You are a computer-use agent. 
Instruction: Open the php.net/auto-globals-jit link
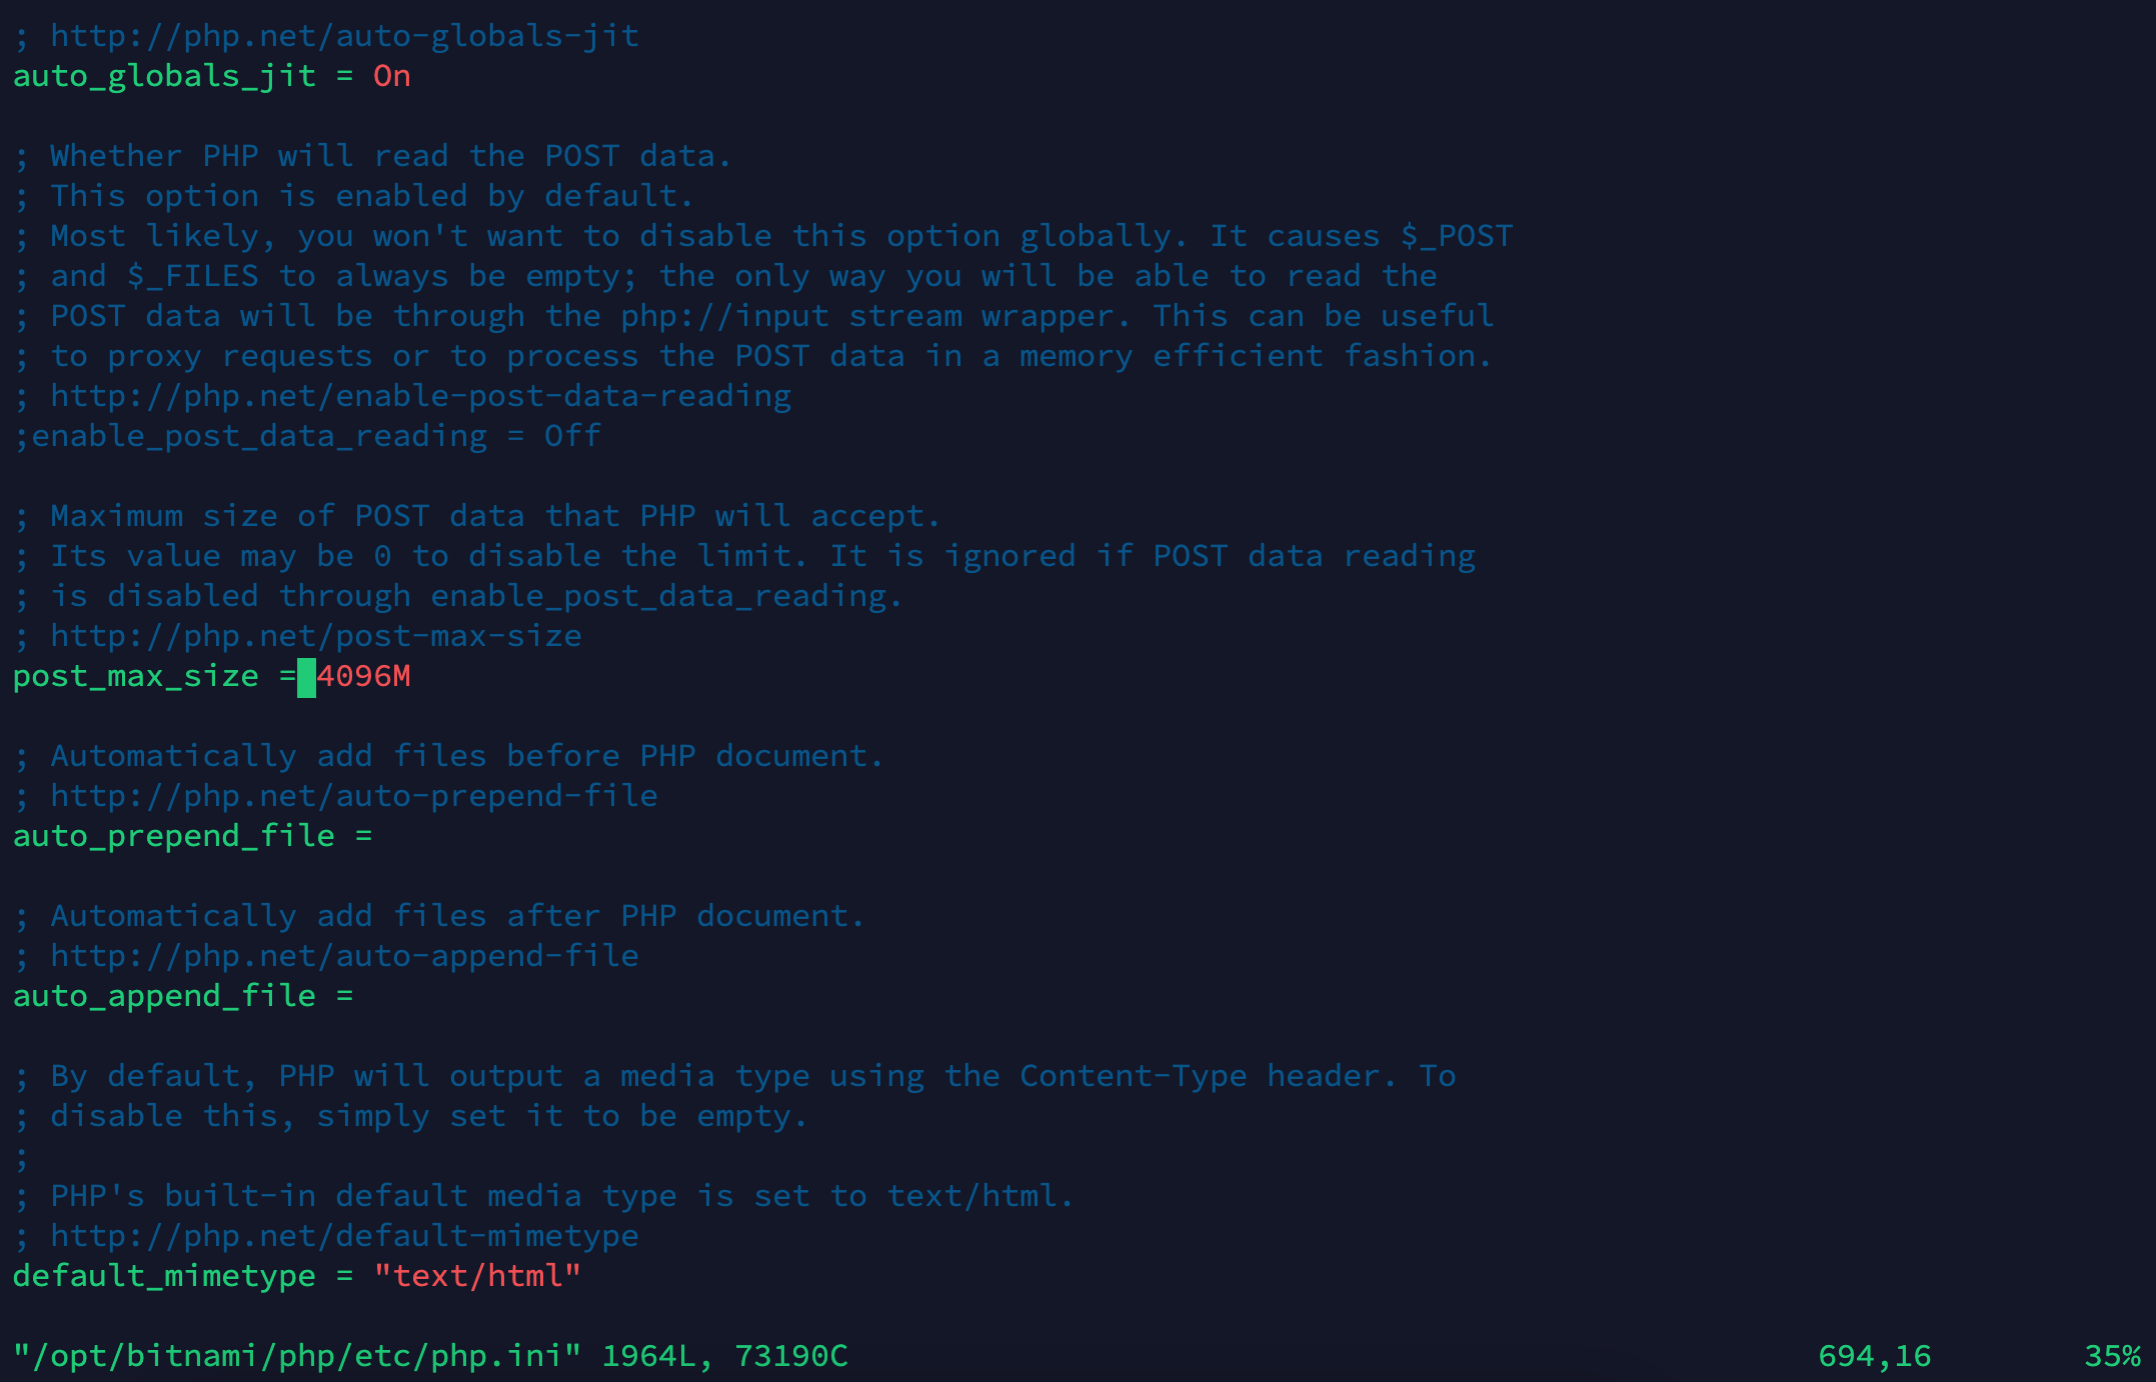345,36
